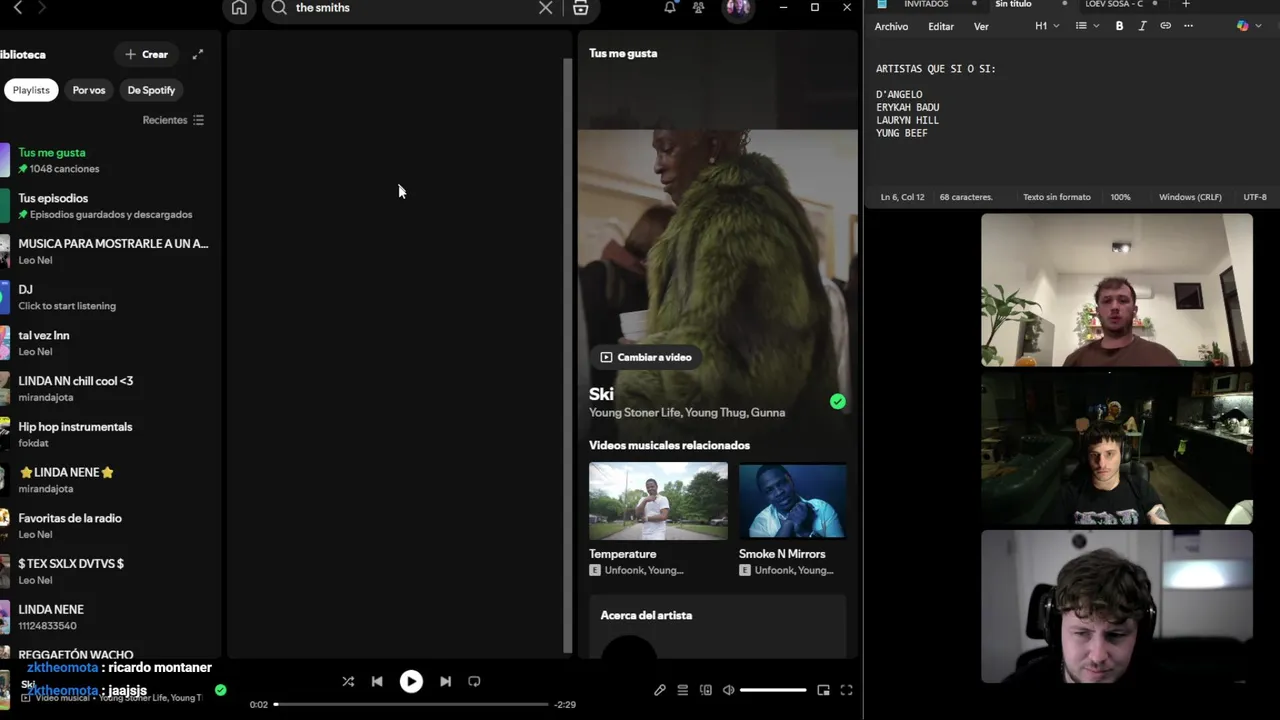Insert a link in Notepad

[x=1165, y=26]
